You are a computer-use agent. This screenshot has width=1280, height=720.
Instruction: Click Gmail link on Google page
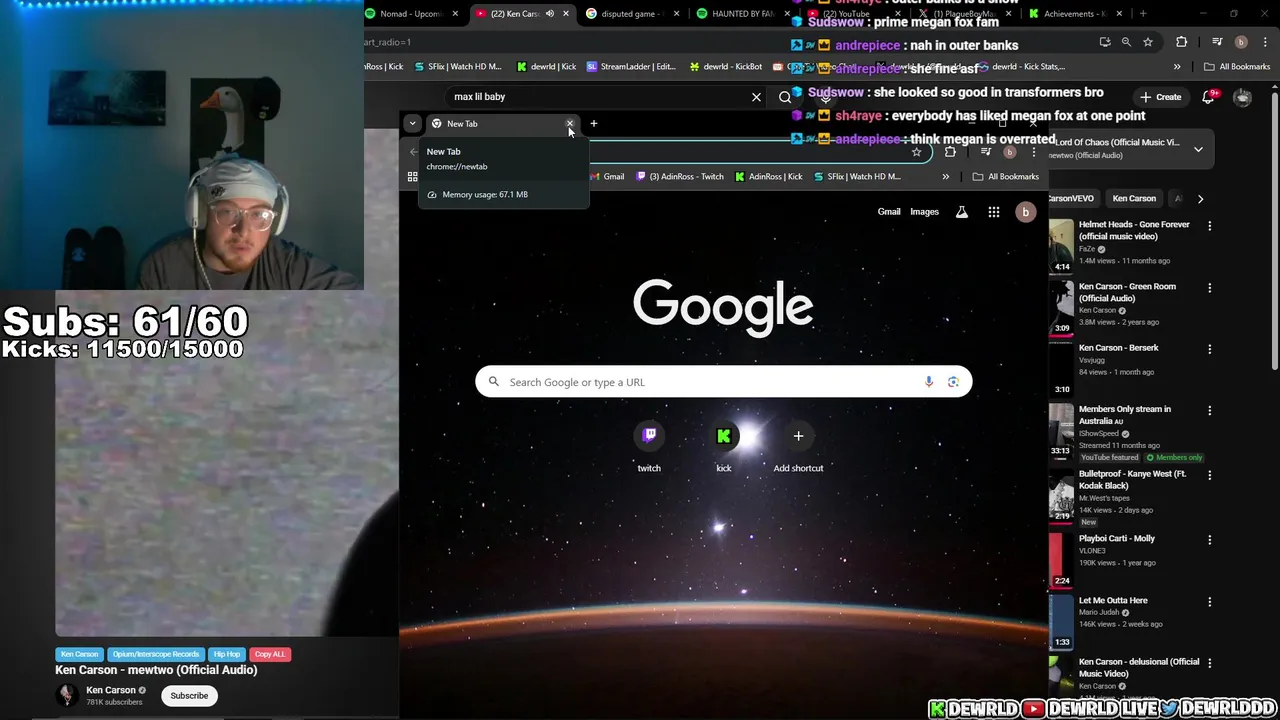coord(889,212)
